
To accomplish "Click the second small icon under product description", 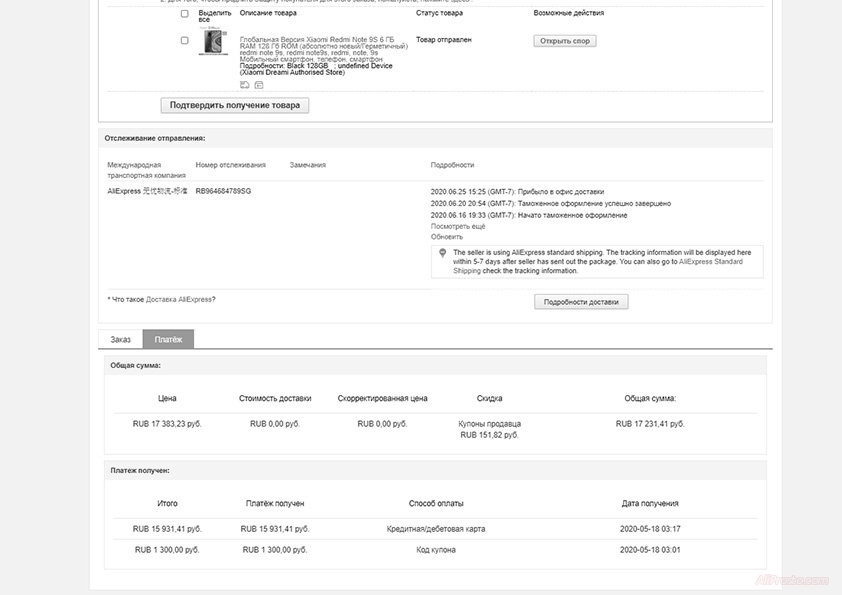I will coord(258,86).
